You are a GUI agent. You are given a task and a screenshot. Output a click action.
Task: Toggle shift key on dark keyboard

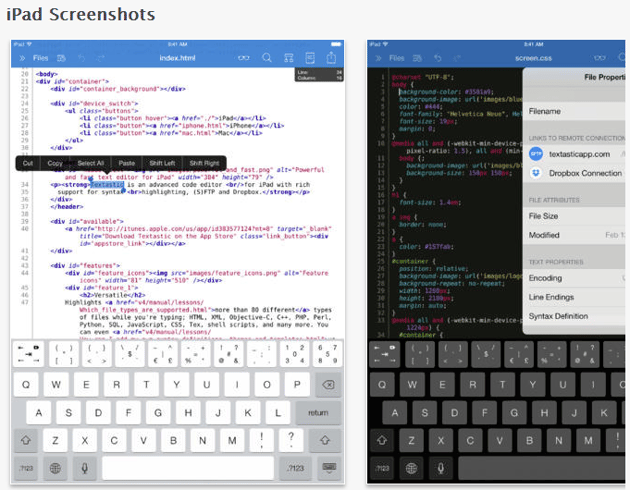(382, 440)
